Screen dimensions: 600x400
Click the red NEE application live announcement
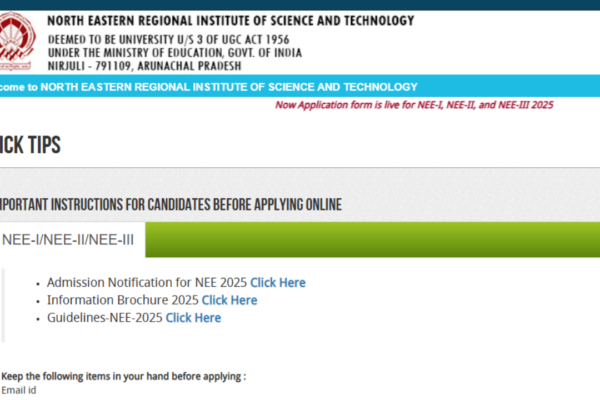click(414, 105)
